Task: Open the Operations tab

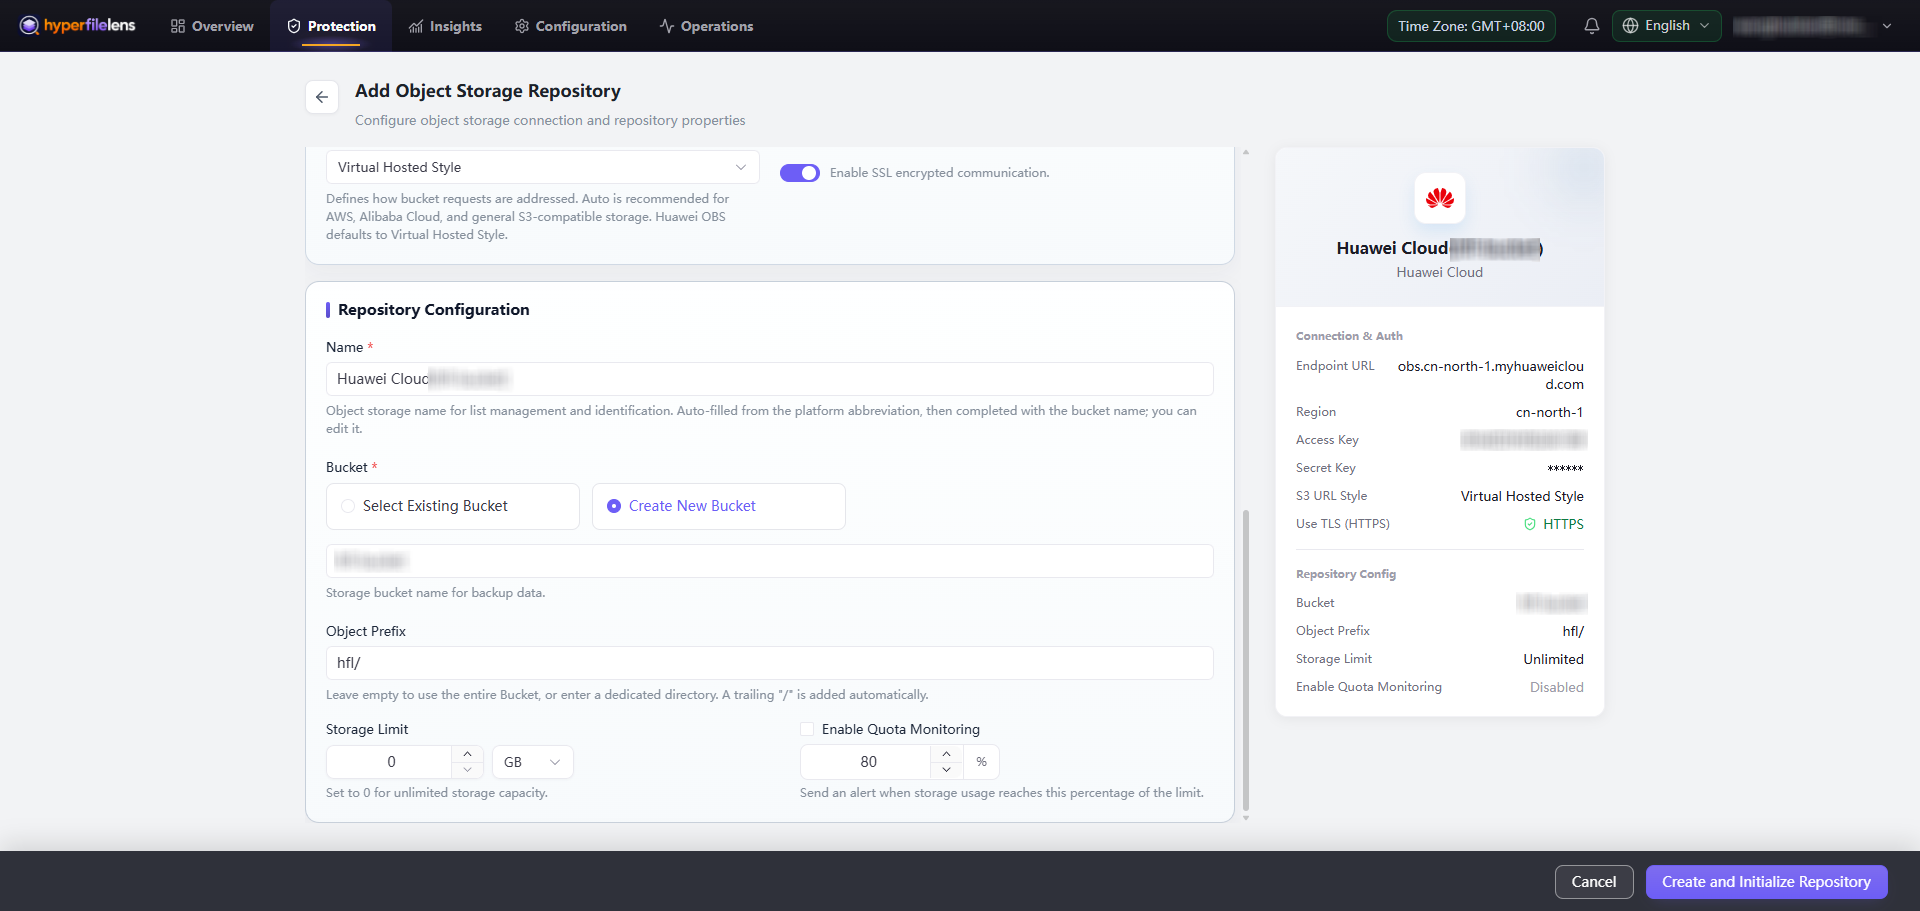Action: (706, 26)
